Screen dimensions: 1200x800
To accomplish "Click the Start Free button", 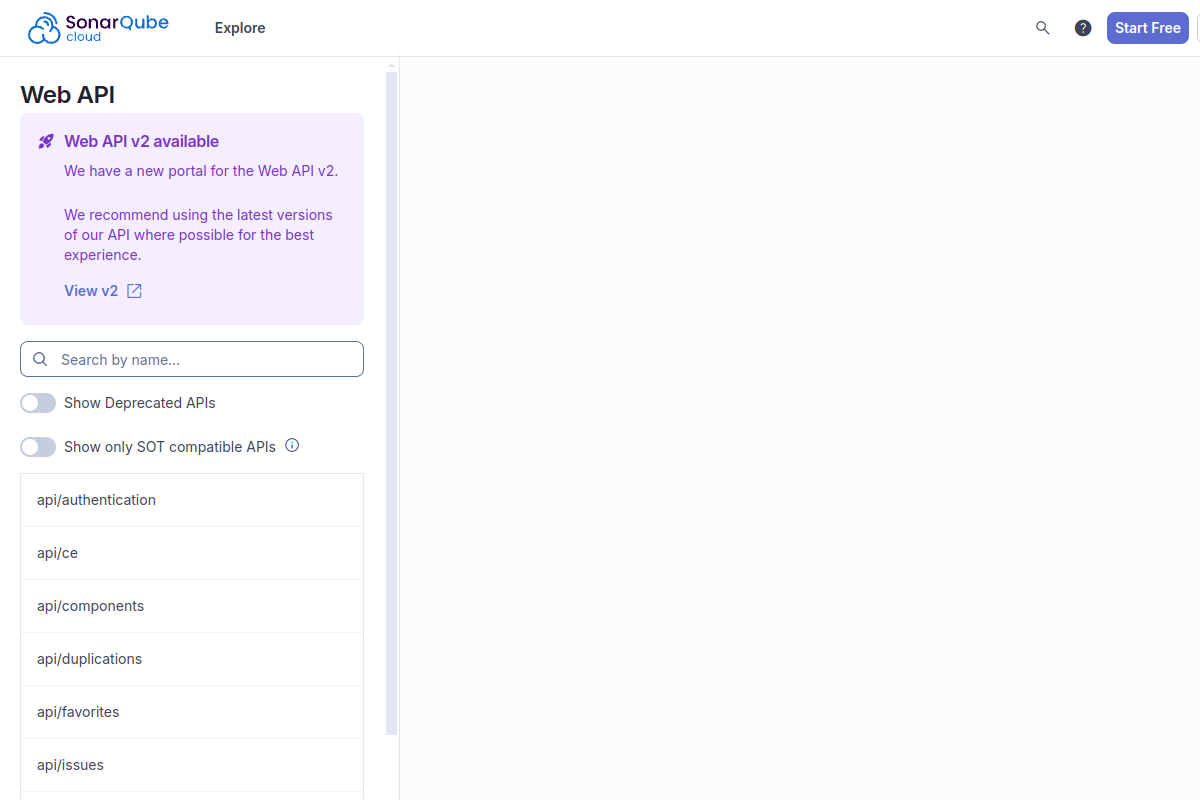I will pyautogui.click(x=1148, y=28).
